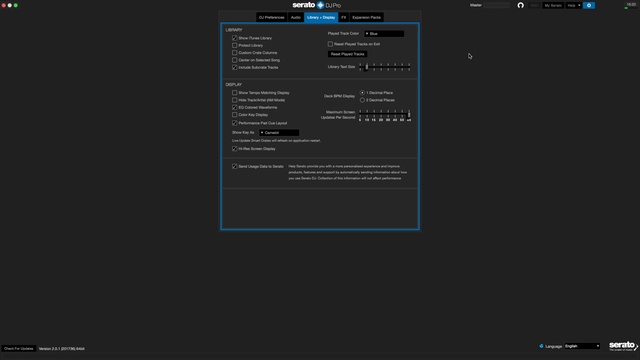Screen dimensions: 640x360
Task: Select 2 Decimal Places radio button
Action: pyautogui.click(x=362, y=100)
